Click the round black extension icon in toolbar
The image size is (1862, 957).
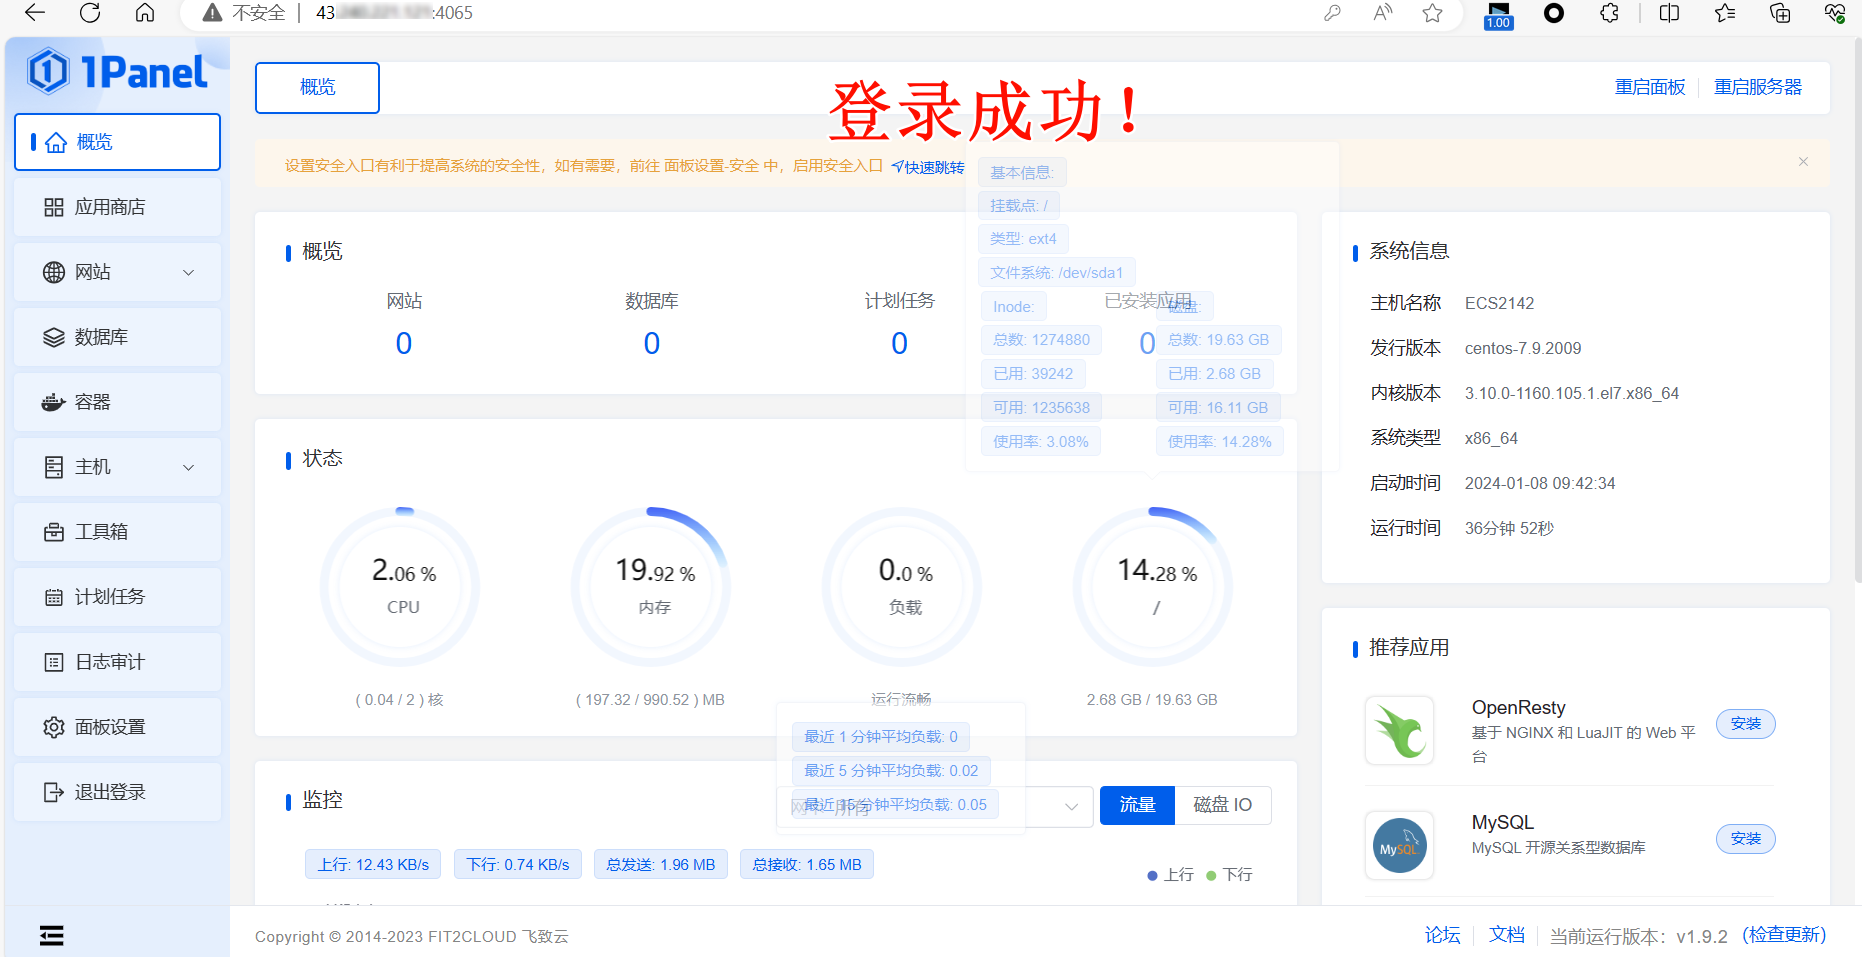[1554, 13]
